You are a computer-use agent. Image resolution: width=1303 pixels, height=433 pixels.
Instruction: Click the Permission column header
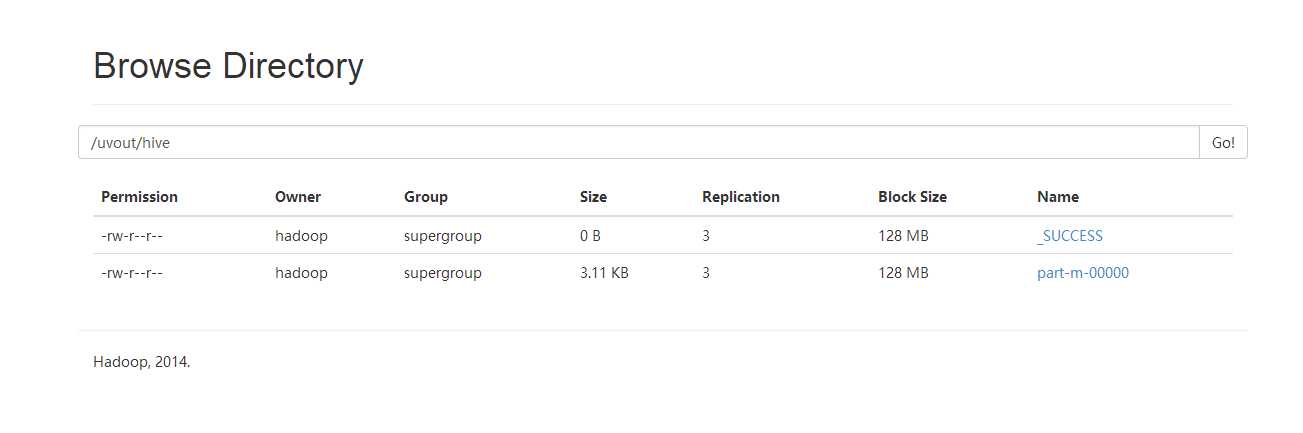pyautogui.click(x=140, y=197)
